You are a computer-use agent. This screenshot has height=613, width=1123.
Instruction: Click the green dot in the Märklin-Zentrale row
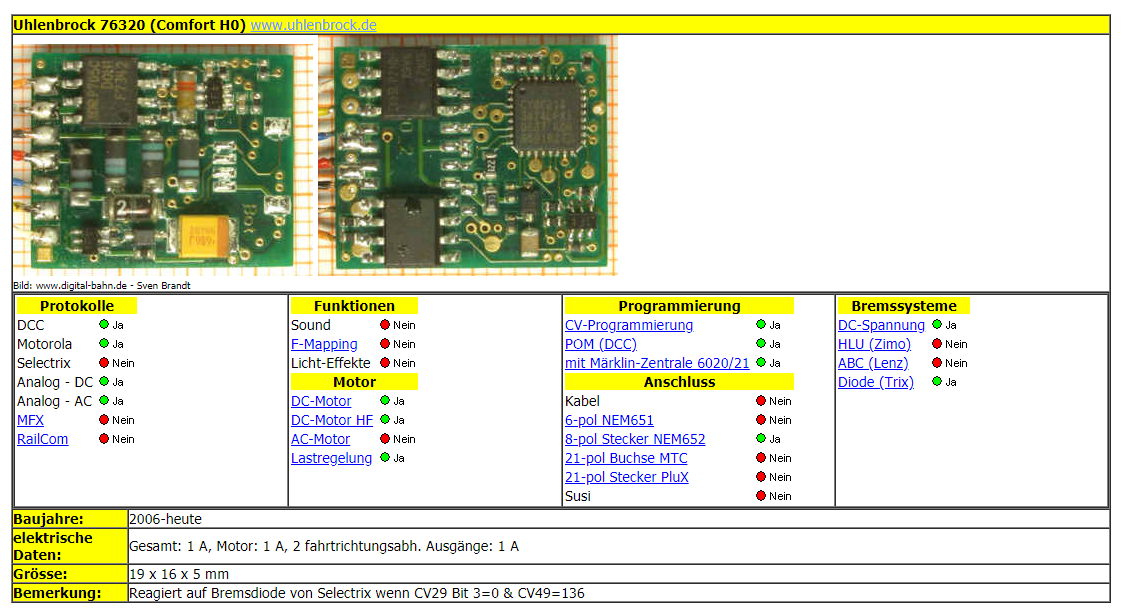point(761,362)
